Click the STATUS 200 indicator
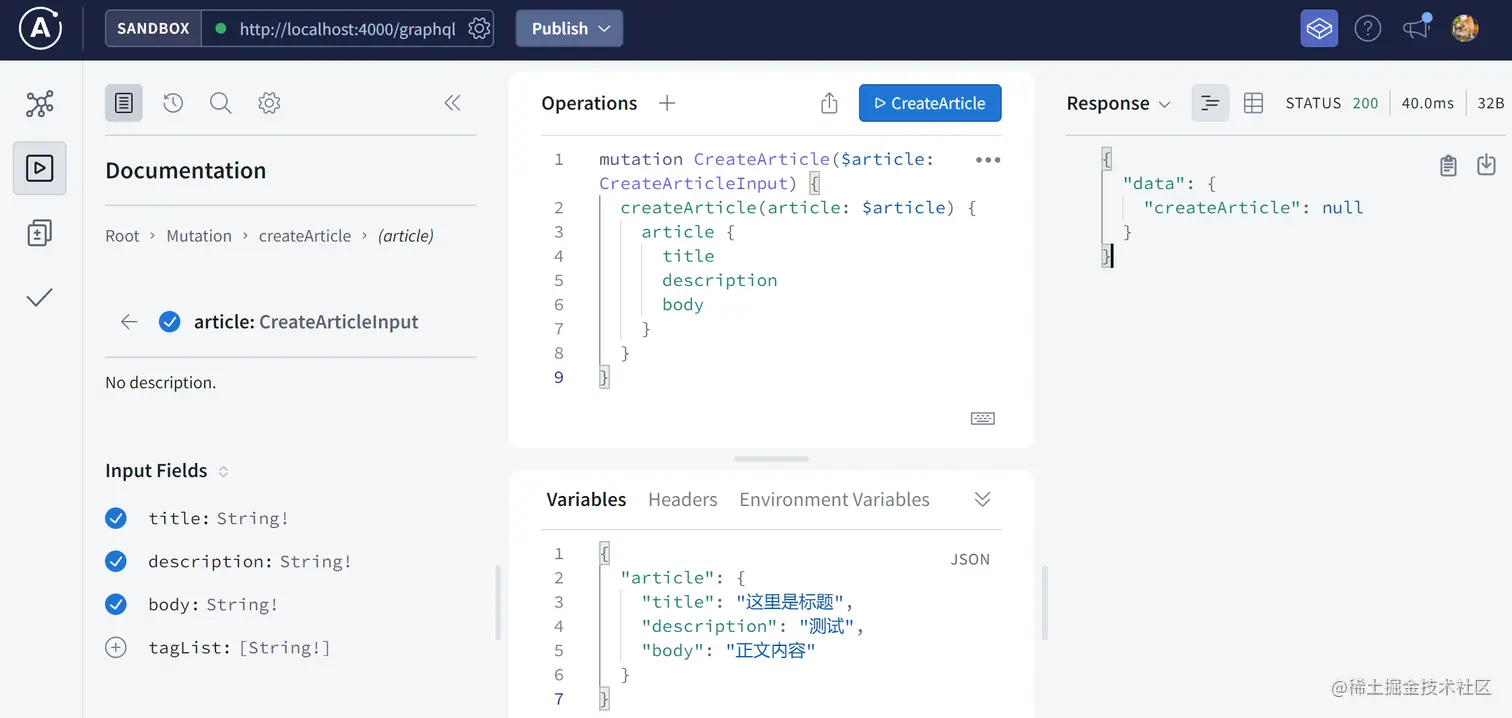This screenshot has width=1512, height=718. click(x=1332, y=103)
